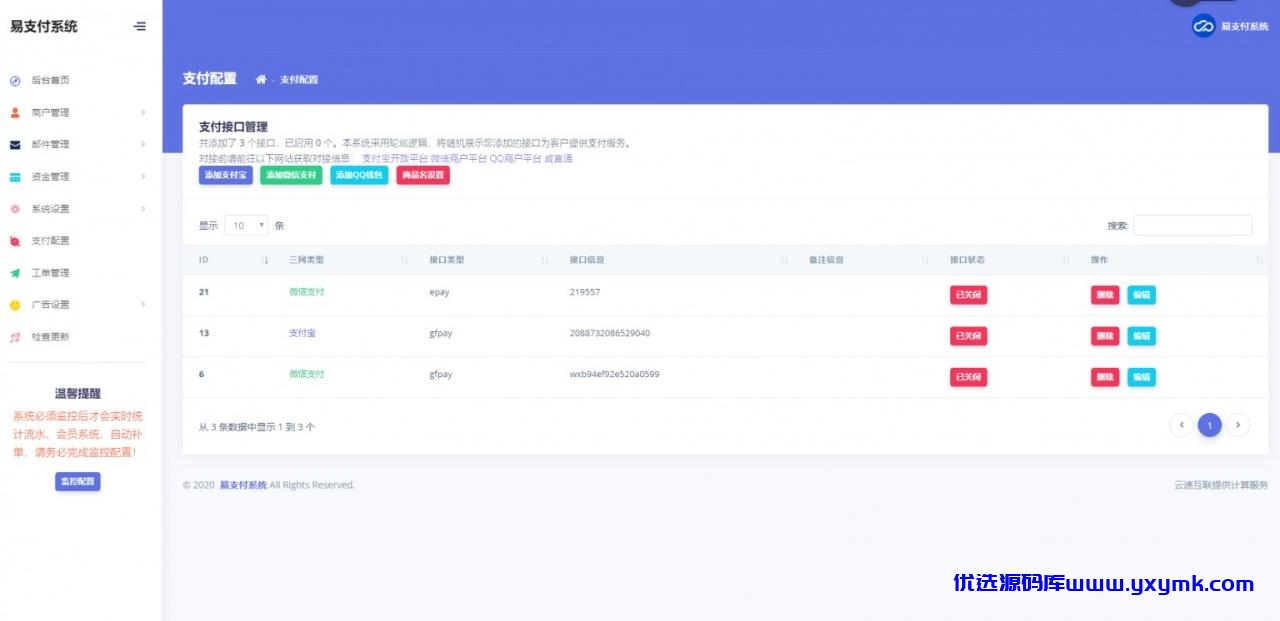The width and height of the screenshot is (1280, 621).
Task: Expand the 广告设置 submenu chevron
Action: coord(143,305)
